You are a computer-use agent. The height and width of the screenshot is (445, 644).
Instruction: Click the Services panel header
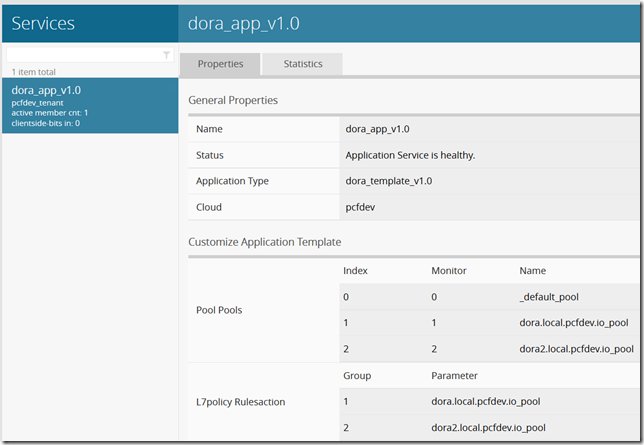pyautogui.click(x=43, y=23)
